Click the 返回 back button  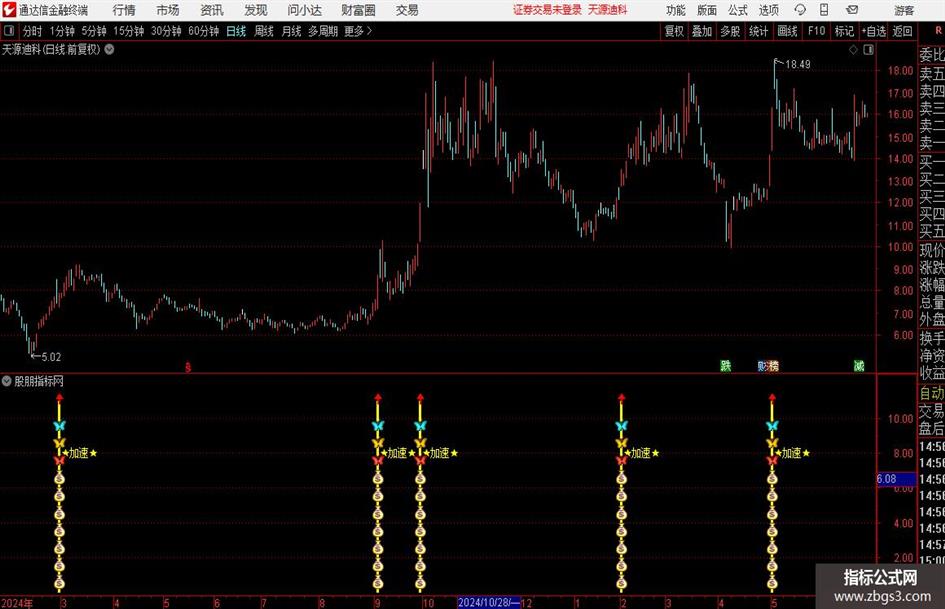click(x=902, y=31)
